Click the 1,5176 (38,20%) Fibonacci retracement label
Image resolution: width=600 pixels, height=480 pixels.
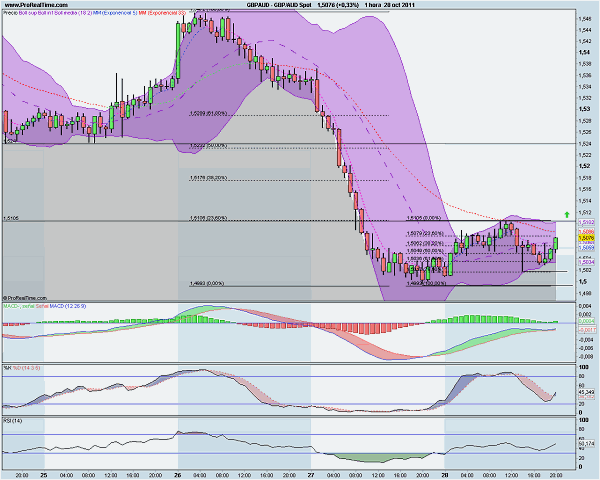[209, 179]
